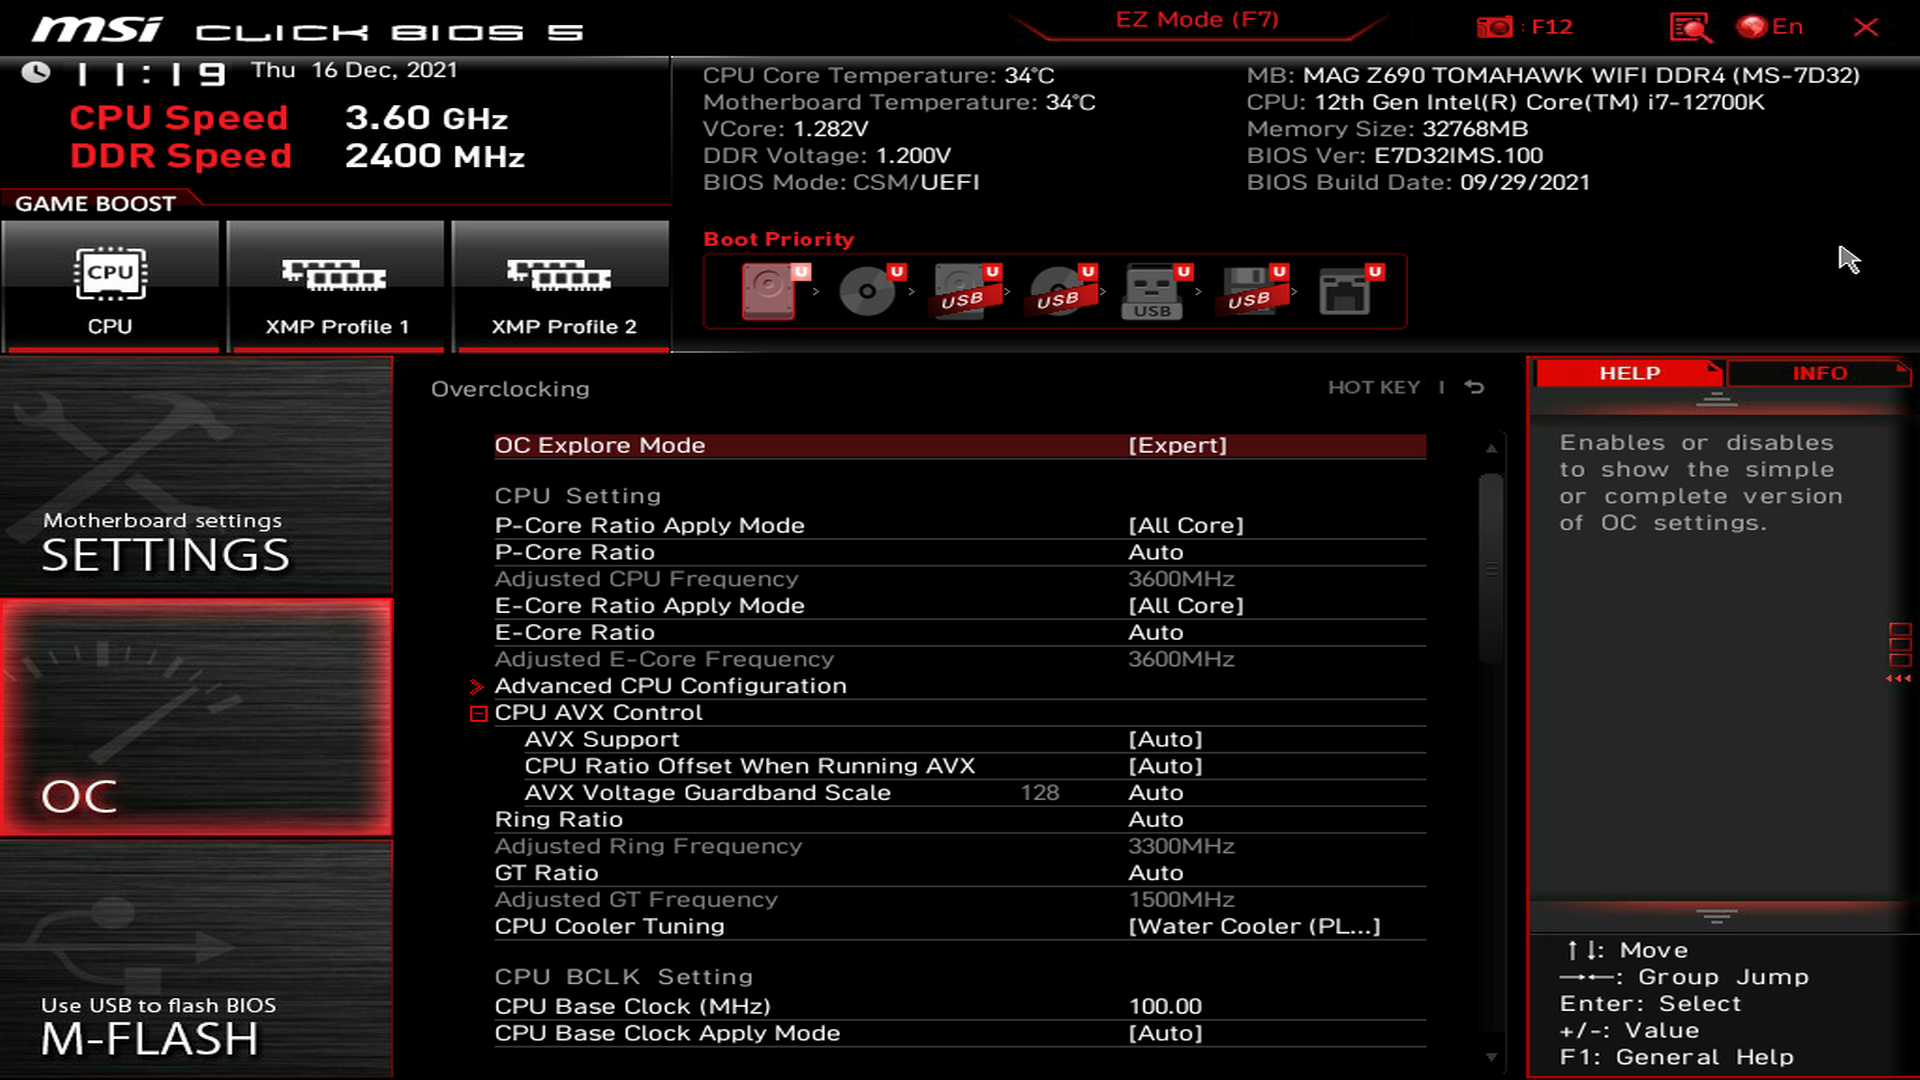The image size is (1920, 1080).
Task: Select first hard disk boot priority icon
Action: 773,291
